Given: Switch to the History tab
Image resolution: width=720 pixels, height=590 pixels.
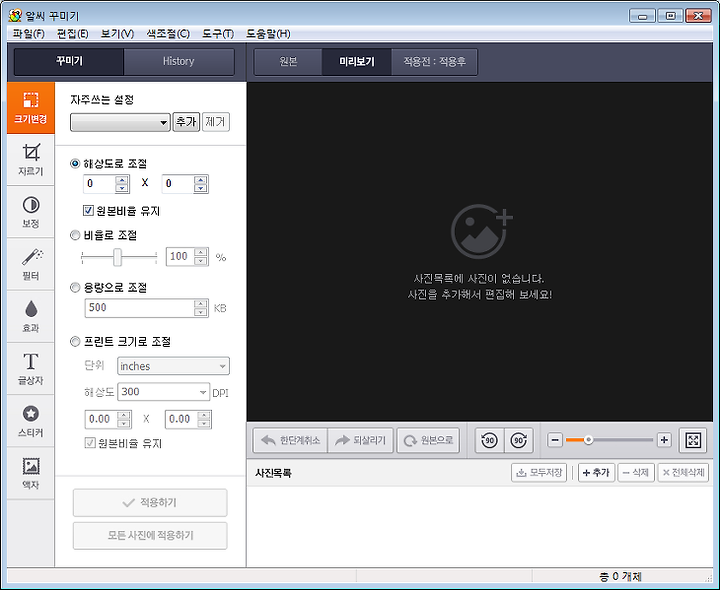Looking at the screenshot, I should pos(179,62).
